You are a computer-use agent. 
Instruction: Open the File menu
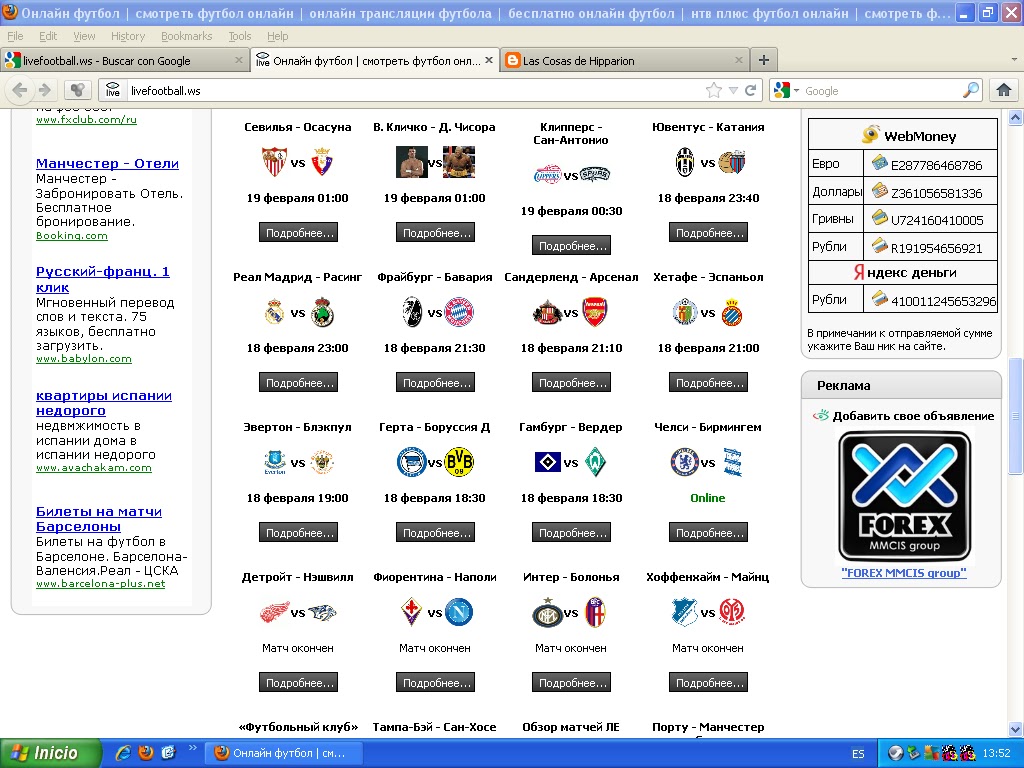pyautogui.click(x=15, y=36)
